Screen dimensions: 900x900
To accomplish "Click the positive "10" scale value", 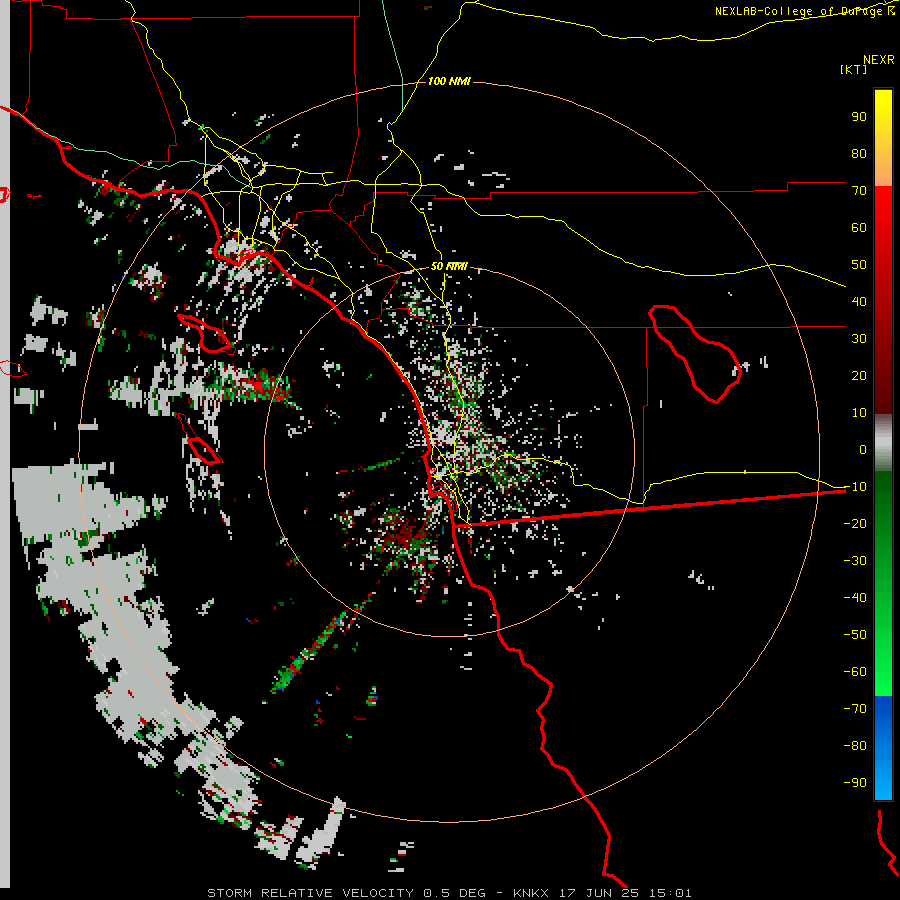I will (859, 413).
